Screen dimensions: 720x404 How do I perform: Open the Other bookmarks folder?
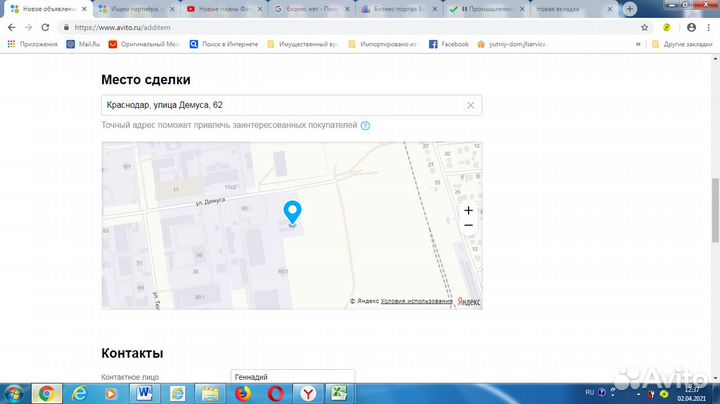click(x=682, y=44)
